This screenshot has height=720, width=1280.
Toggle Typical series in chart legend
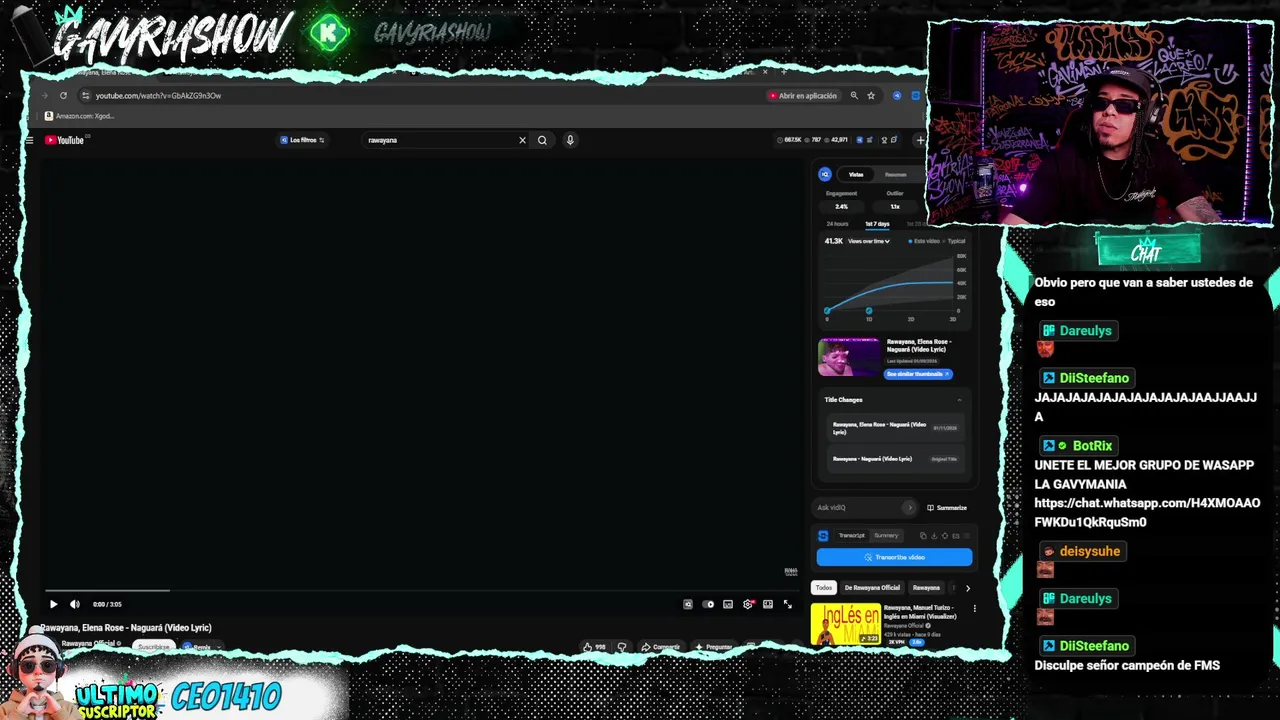click(x=954, y=241)
